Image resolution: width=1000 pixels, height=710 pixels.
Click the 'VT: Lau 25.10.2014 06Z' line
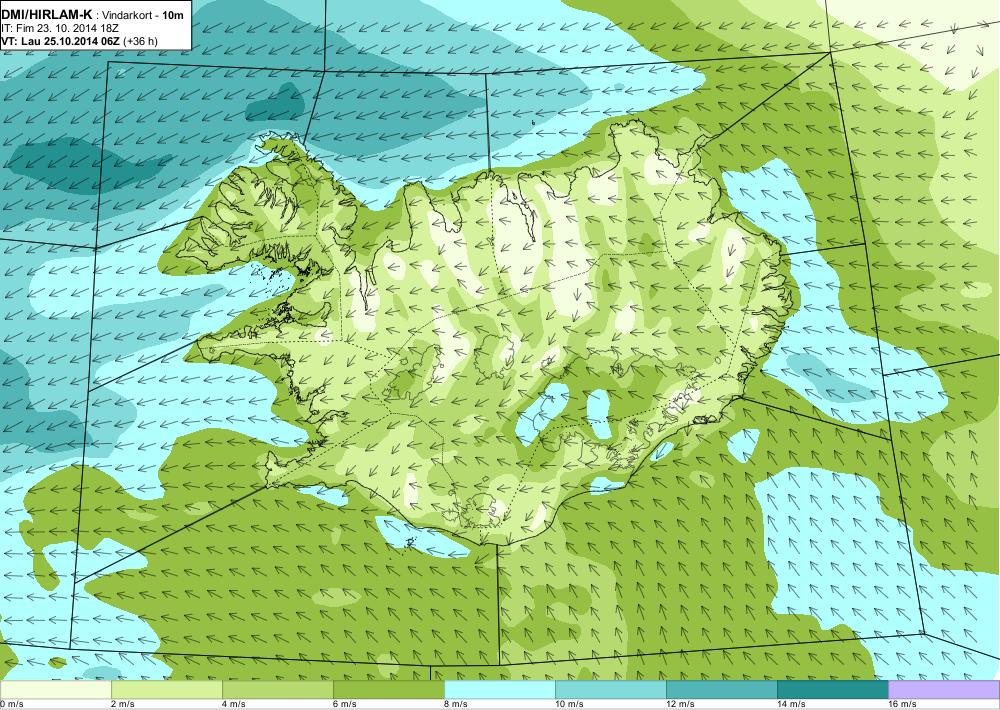tap(61, 41)
